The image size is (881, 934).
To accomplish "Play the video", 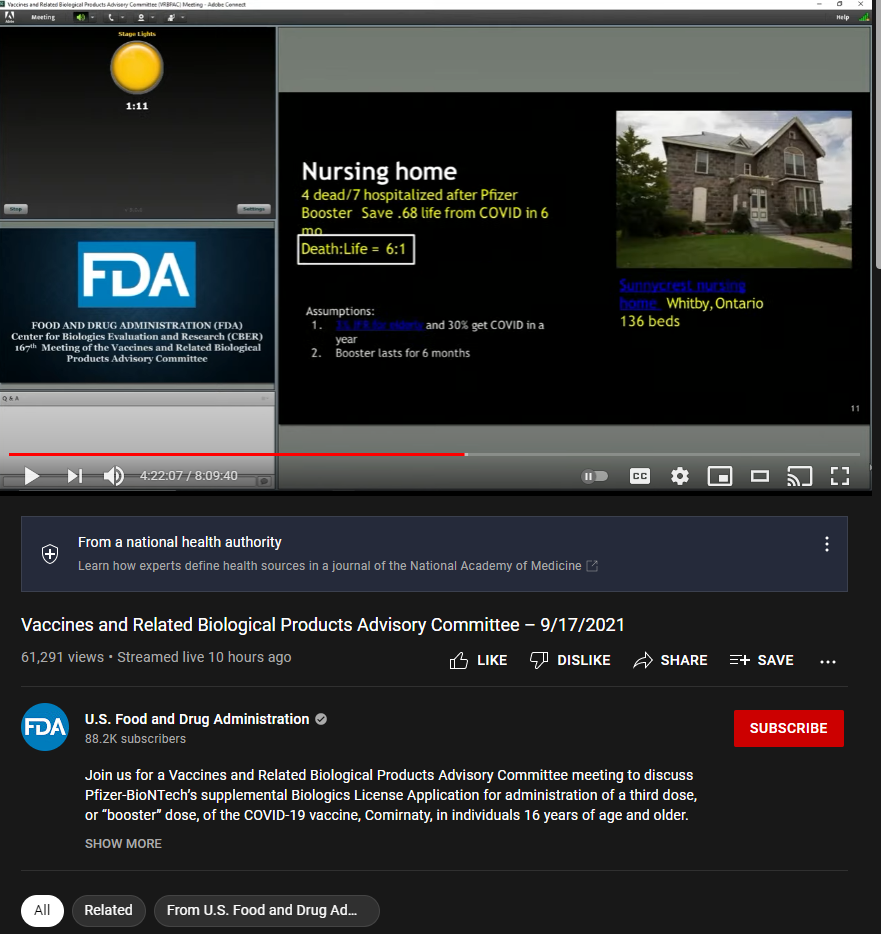I will click(32, 476).
